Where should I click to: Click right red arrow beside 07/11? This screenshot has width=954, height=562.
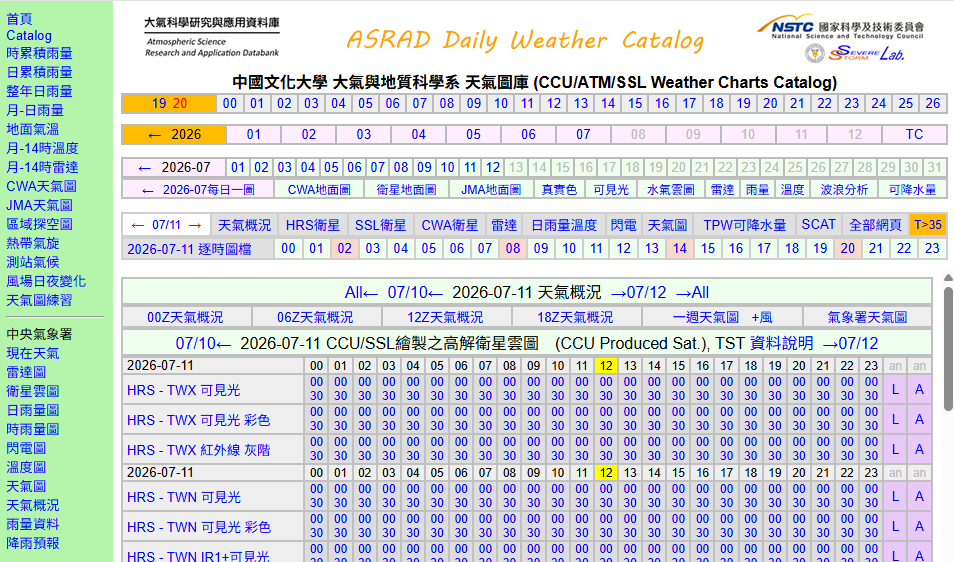(195, 226)
